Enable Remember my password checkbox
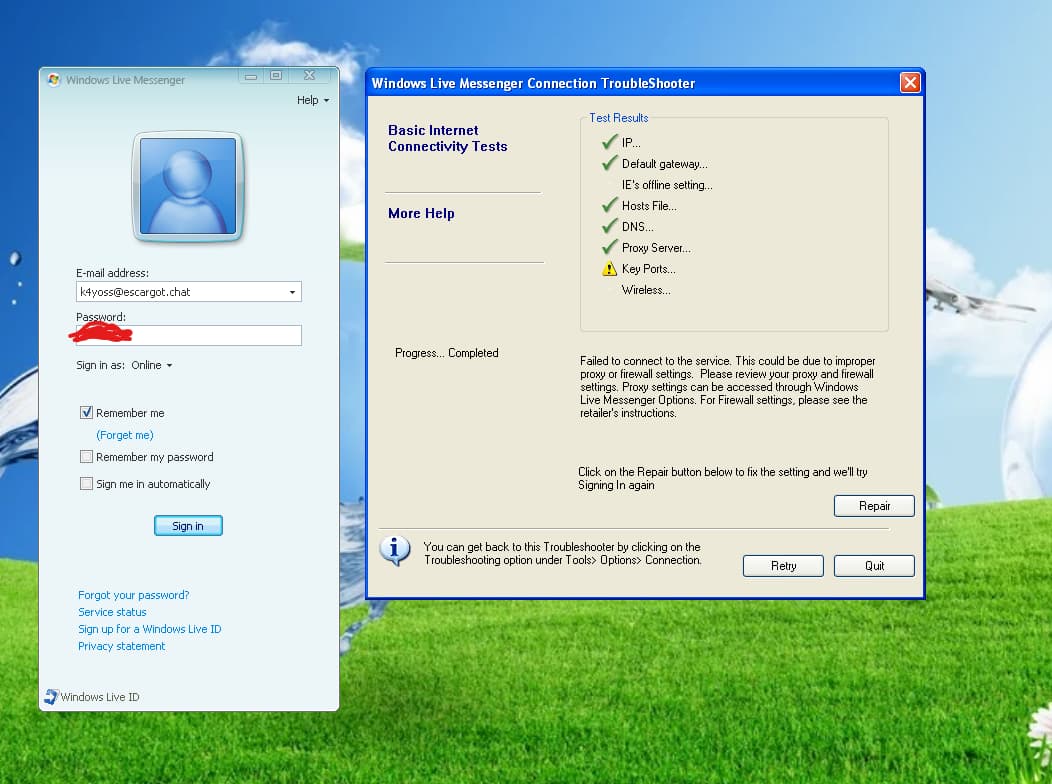The image size is (1052, 784). tap(86, 457)
